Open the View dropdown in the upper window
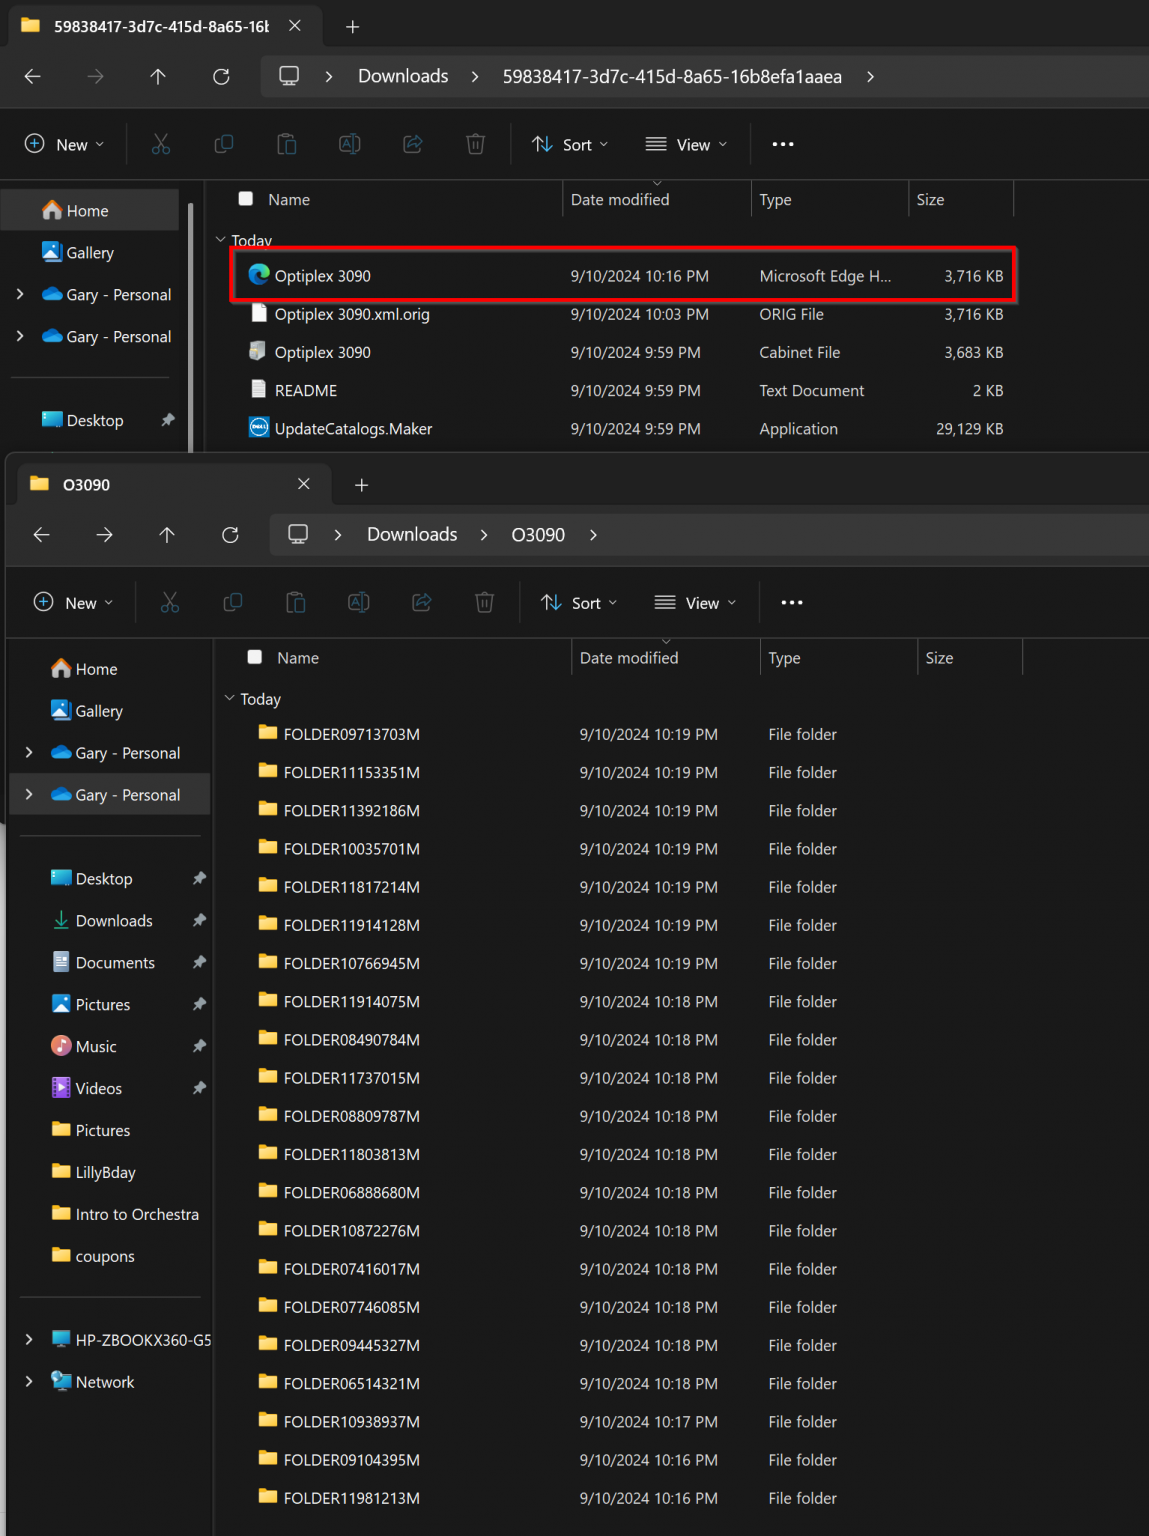The image size is (1149, 1536). tap(686, 145)
